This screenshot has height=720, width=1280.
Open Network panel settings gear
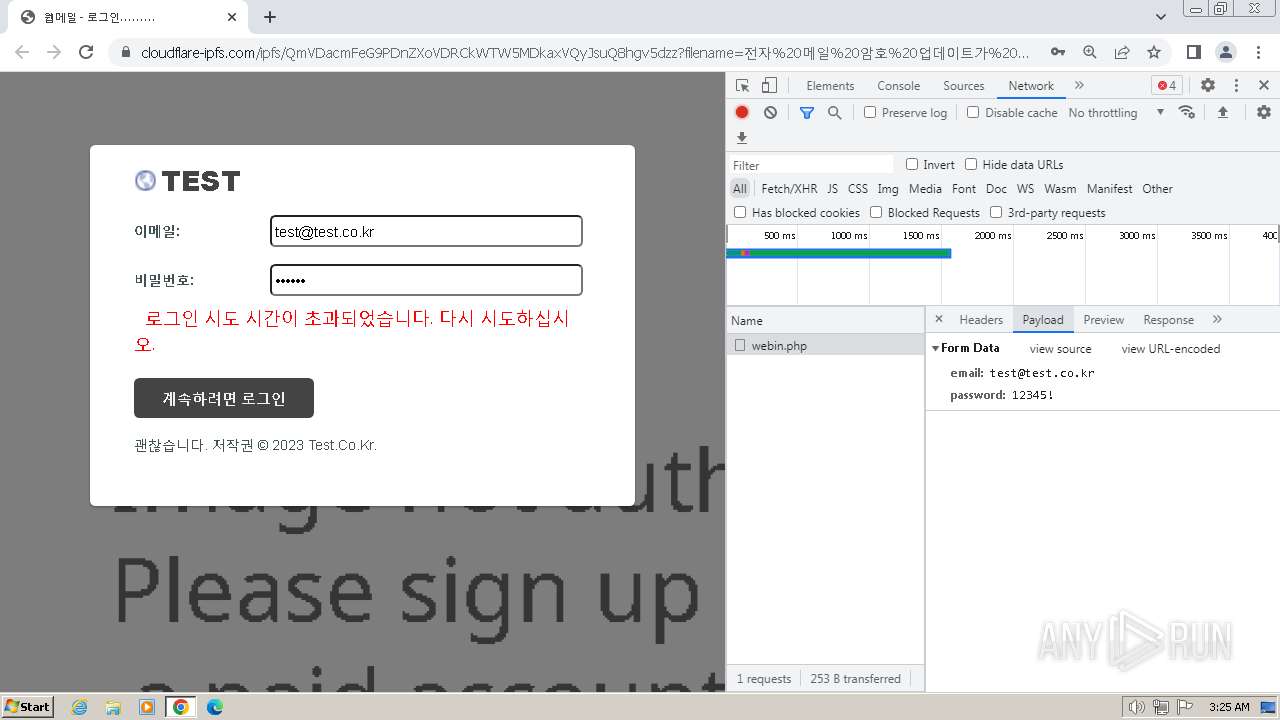[1264, 112]
